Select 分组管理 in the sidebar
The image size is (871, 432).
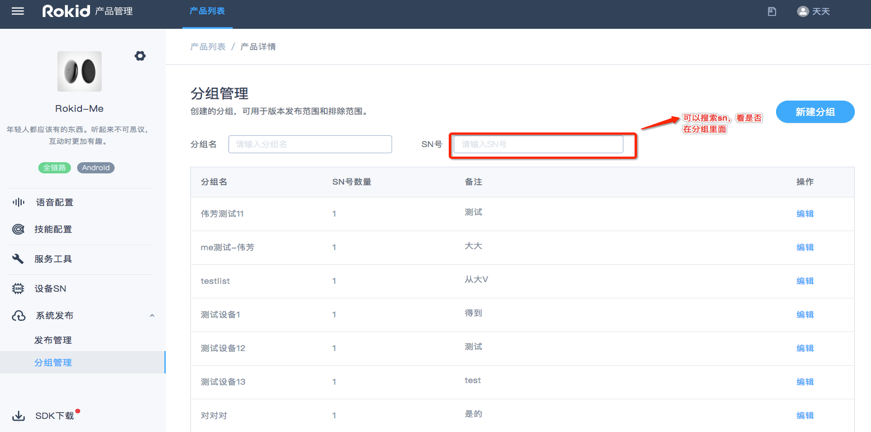[53, 363]
